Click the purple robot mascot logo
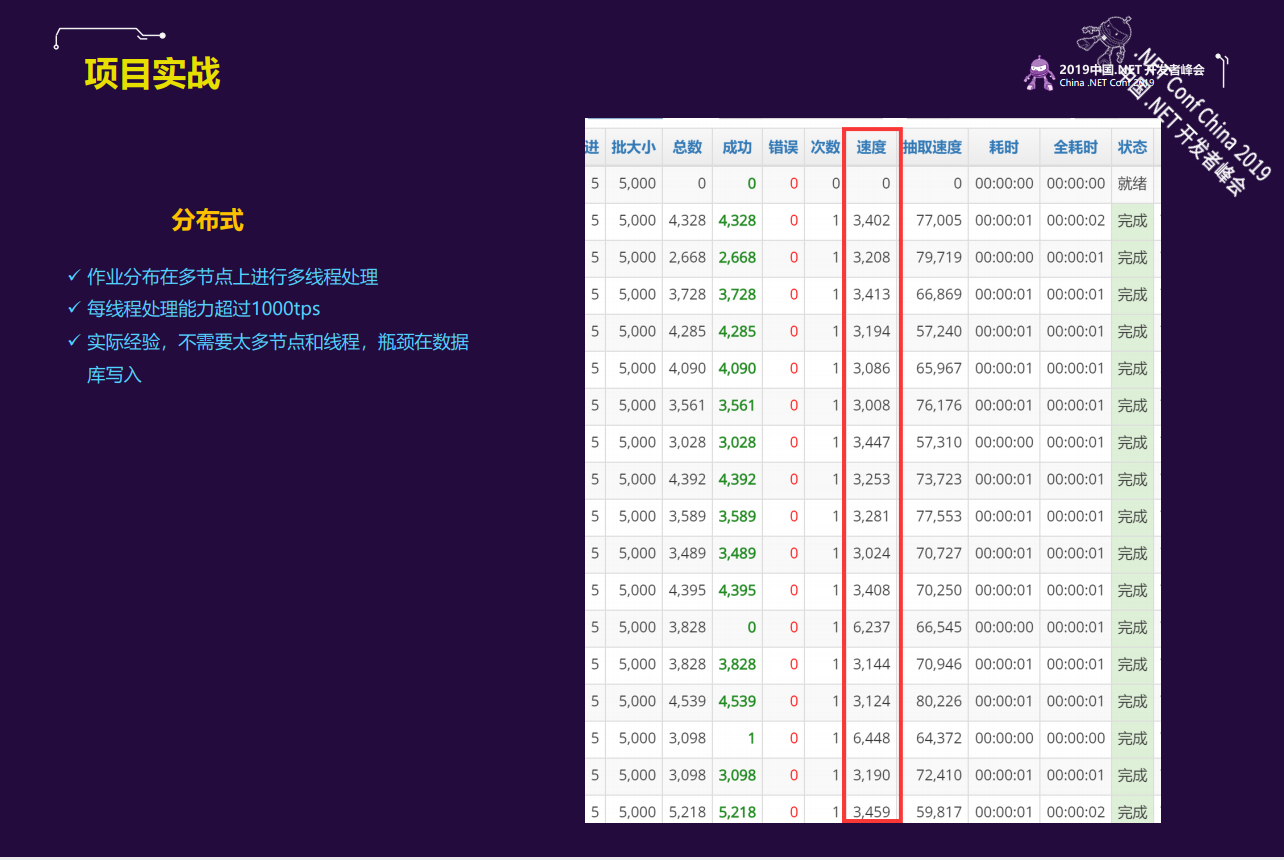Image resolution: width=1284 pixels, height=860 pixels. [1040, 72]
